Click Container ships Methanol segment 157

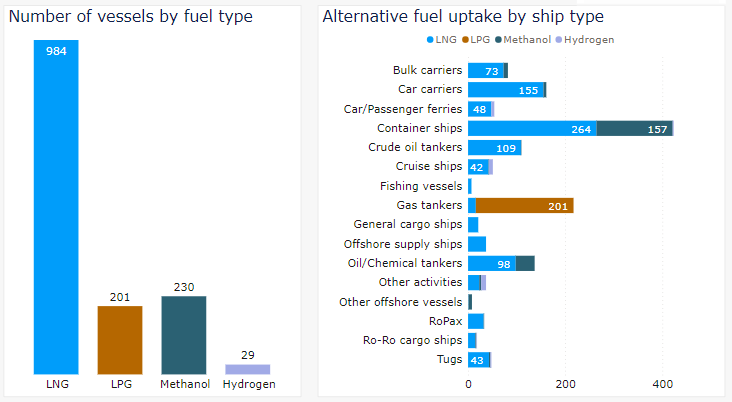[634, 128]
